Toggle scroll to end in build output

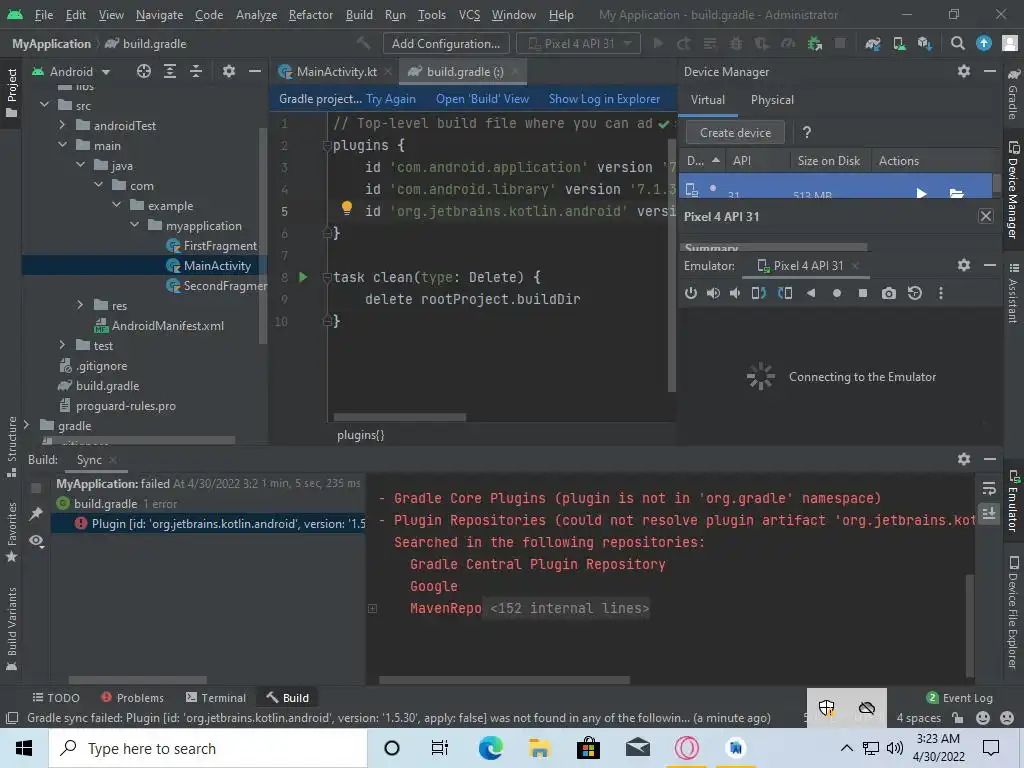click(989, 513)
